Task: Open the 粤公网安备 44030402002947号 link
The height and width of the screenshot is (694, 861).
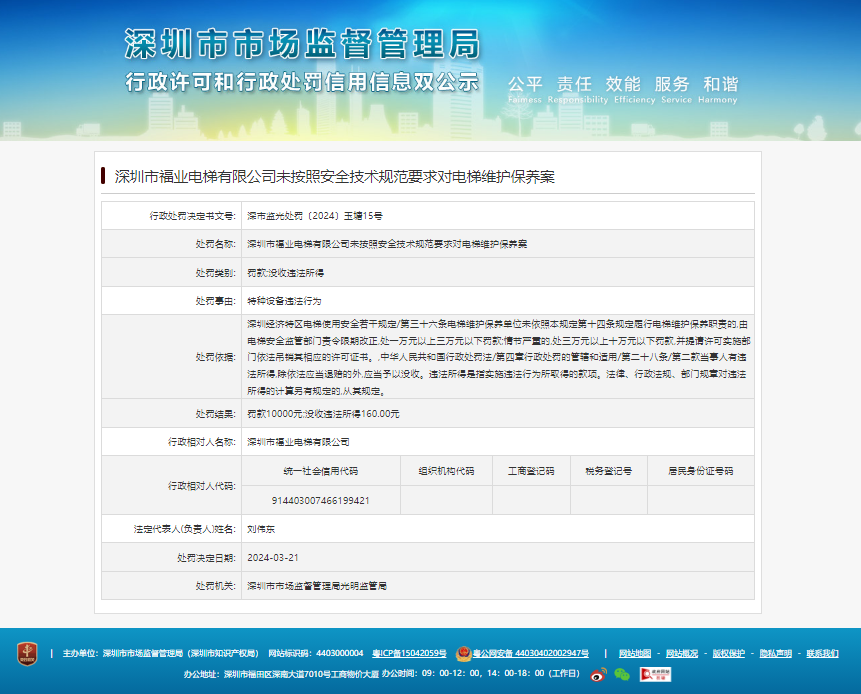Action: [x=531, y=653]
